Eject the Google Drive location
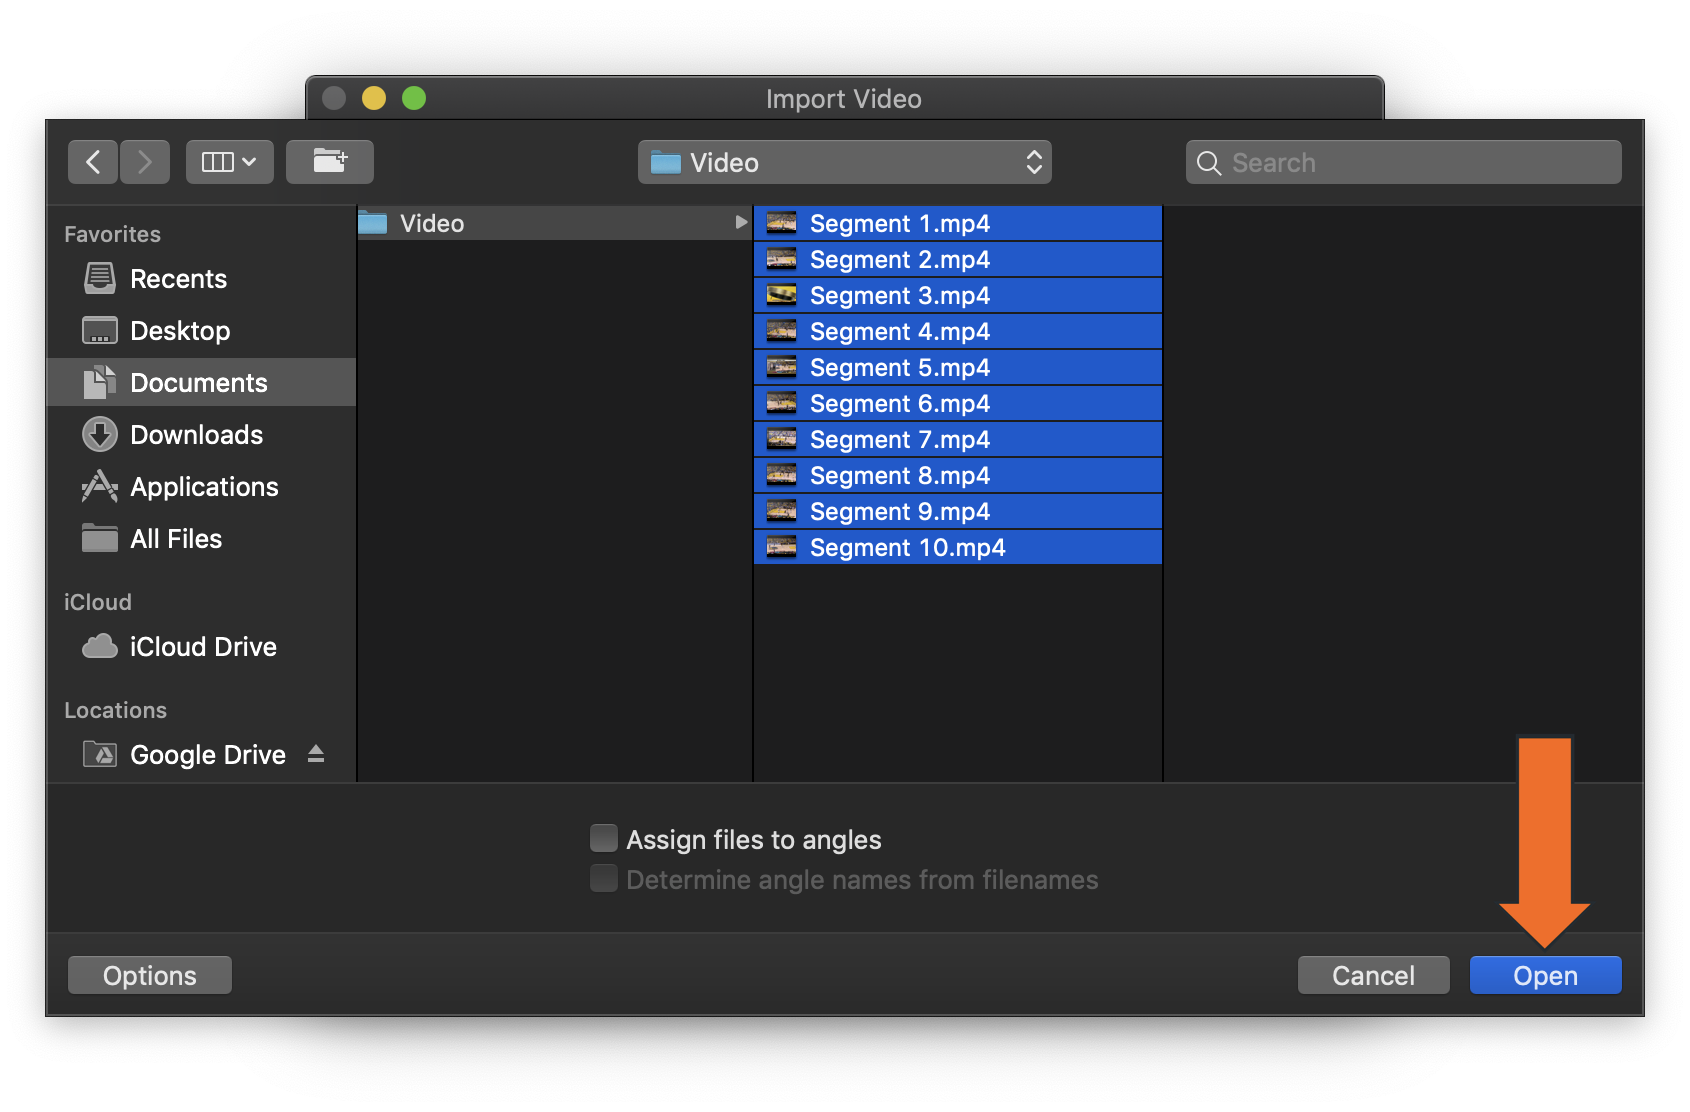1690x1112 pixels. (317, 754)
